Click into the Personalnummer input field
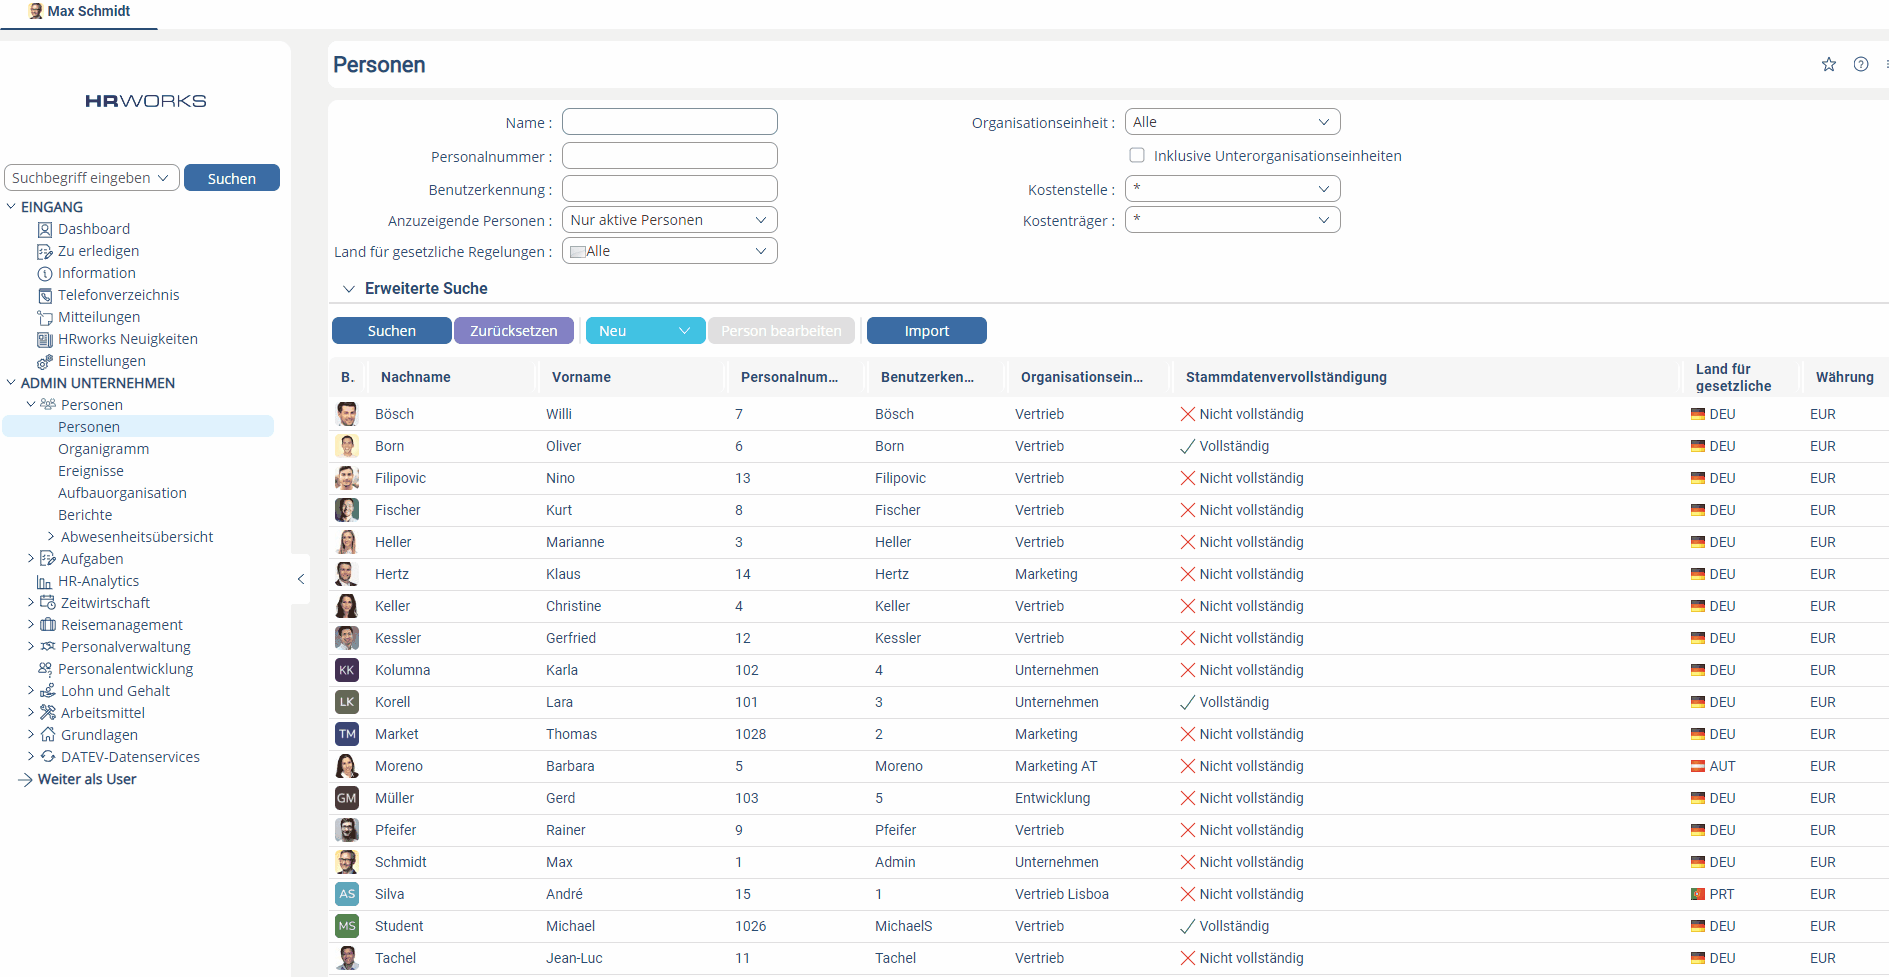Image resolution: width=1889 pixels, height=977 pixels. click(x=669, y=156)
